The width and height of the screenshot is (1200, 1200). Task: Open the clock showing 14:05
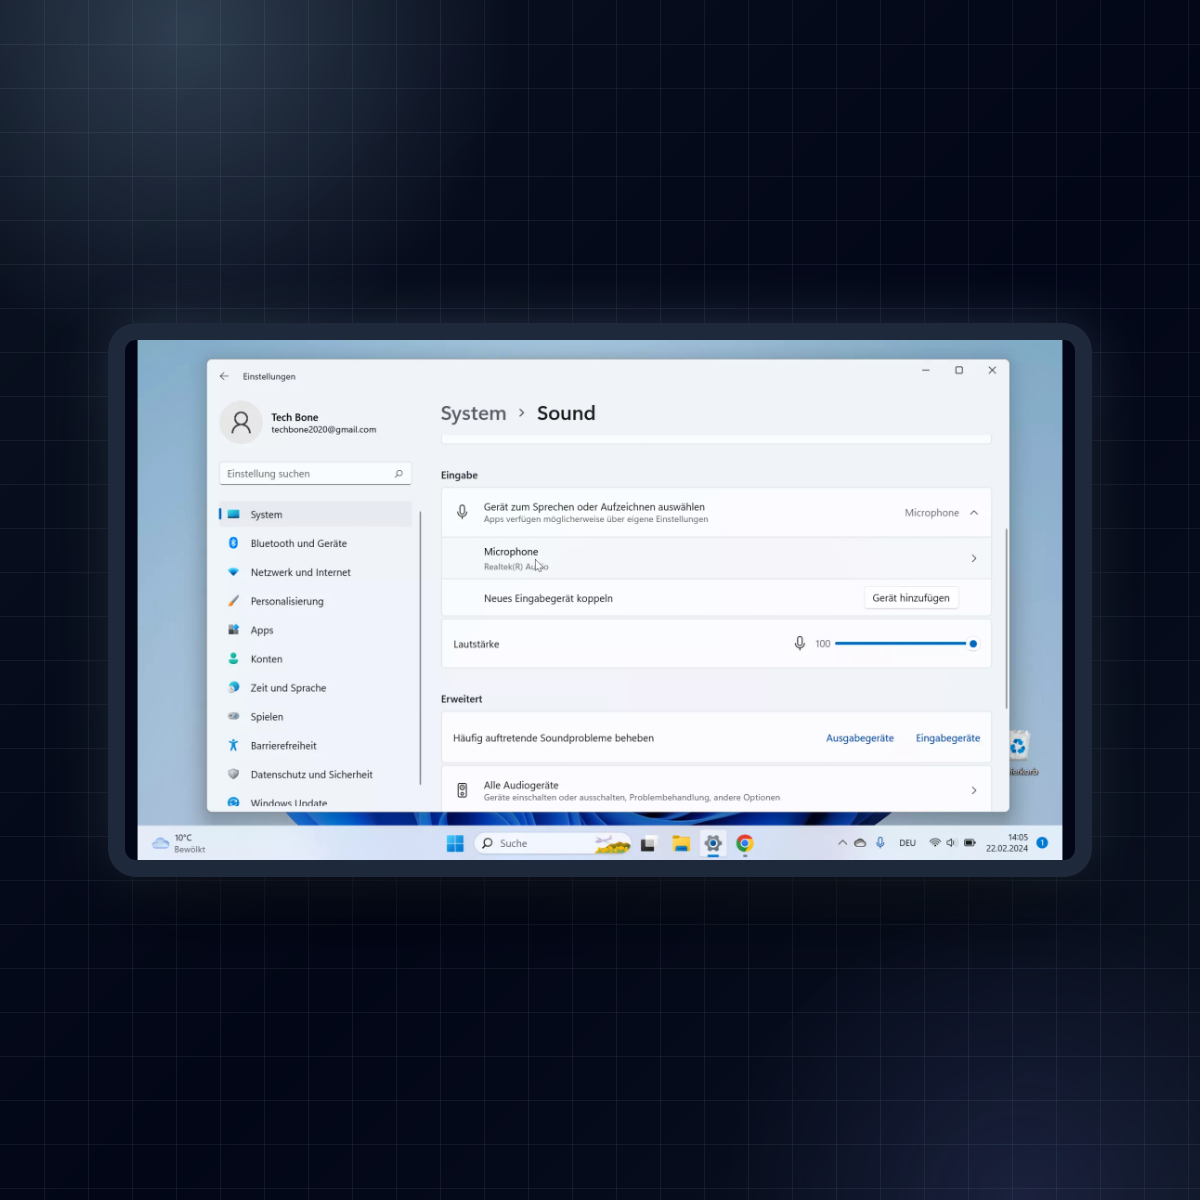click(1007, 843)
